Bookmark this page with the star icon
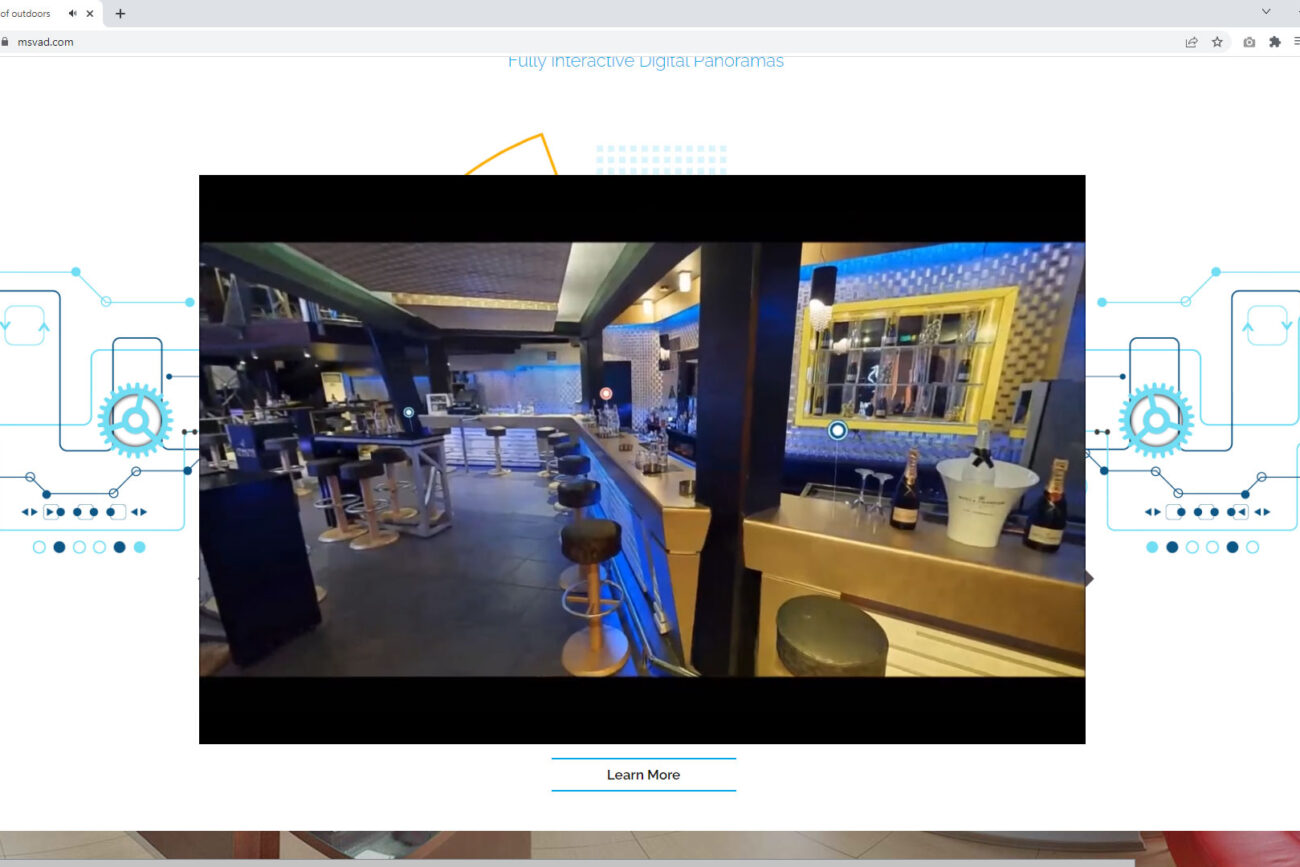The width and height of the screenshot is (1300, 867). pos(1217,42)
